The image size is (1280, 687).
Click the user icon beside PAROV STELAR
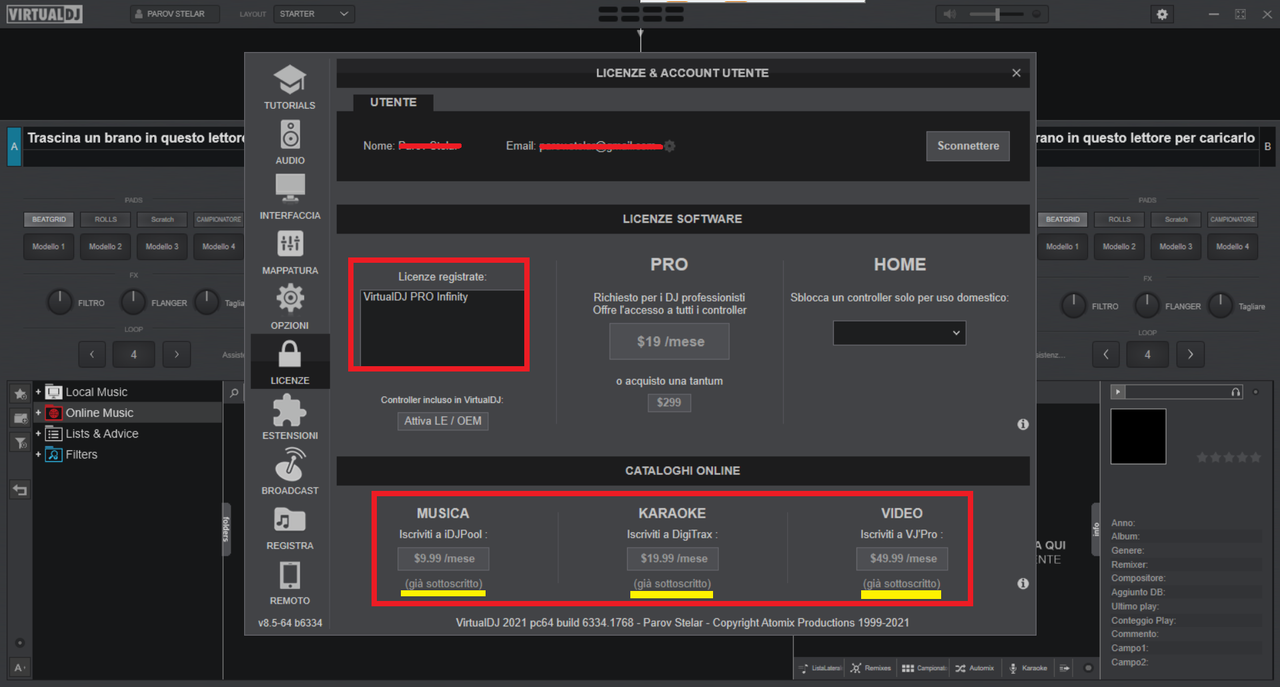pos(141,14)
